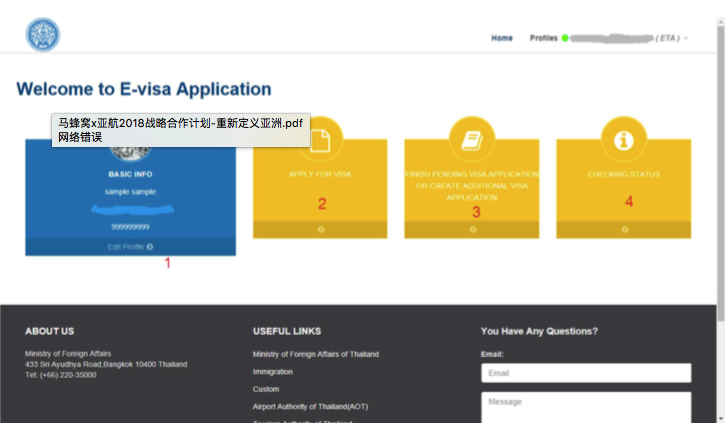Click arrow icon under Finish Pending Visa Application
725x423 pixels.
coord(472,229)
